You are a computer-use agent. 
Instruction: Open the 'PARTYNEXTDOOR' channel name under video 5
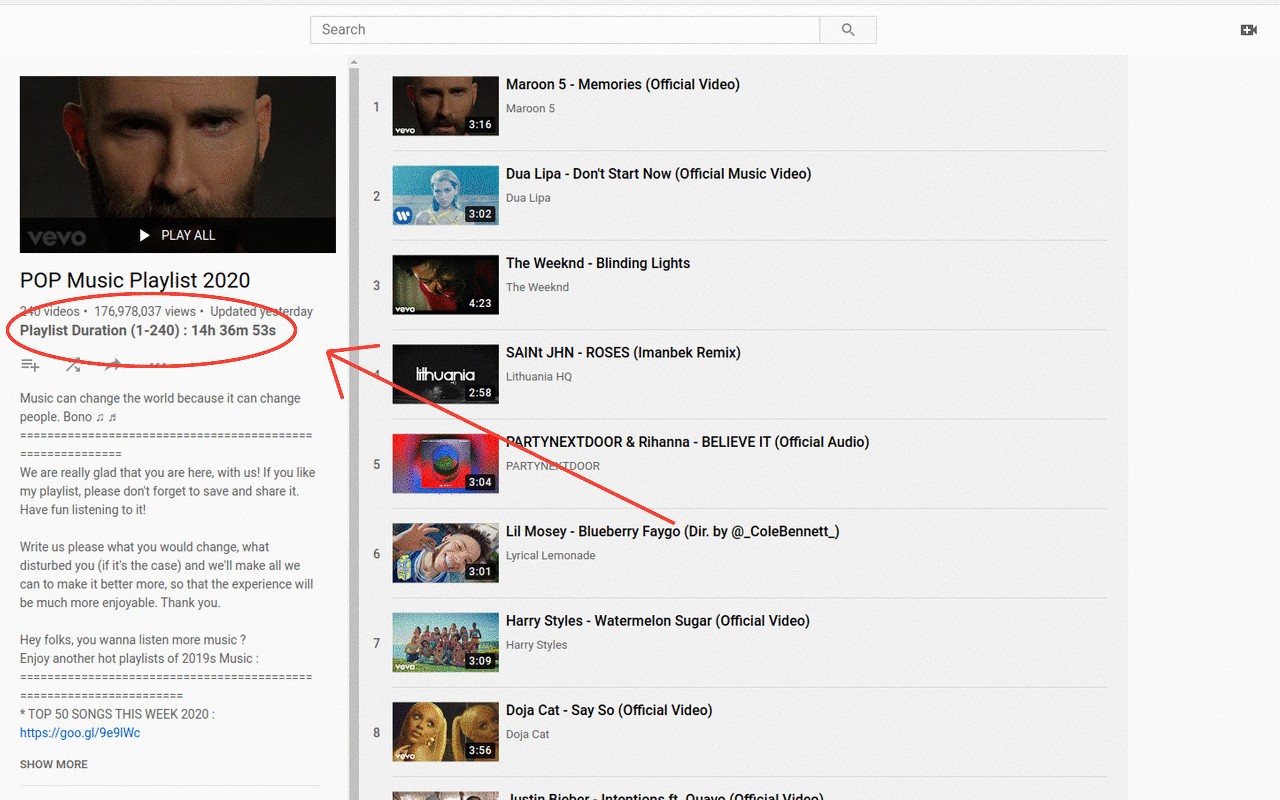click(553, 466)
